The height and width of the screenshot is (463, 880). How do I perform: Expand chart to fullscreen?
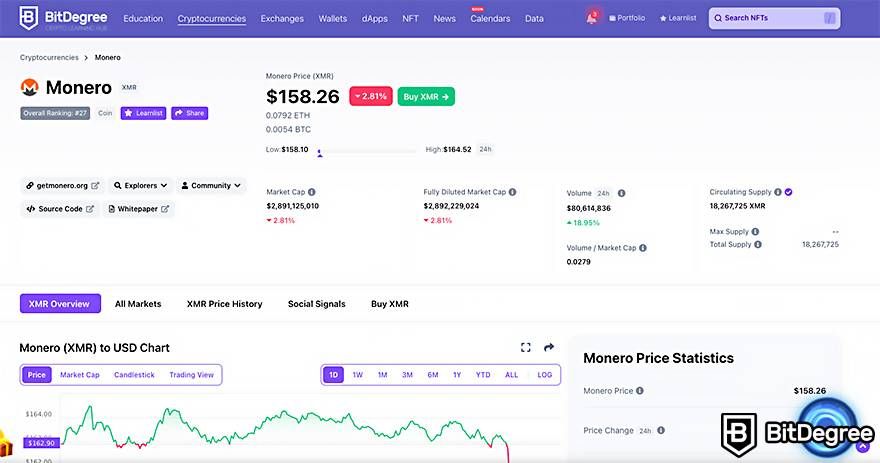pyautogui.click(x=525, y=347)
